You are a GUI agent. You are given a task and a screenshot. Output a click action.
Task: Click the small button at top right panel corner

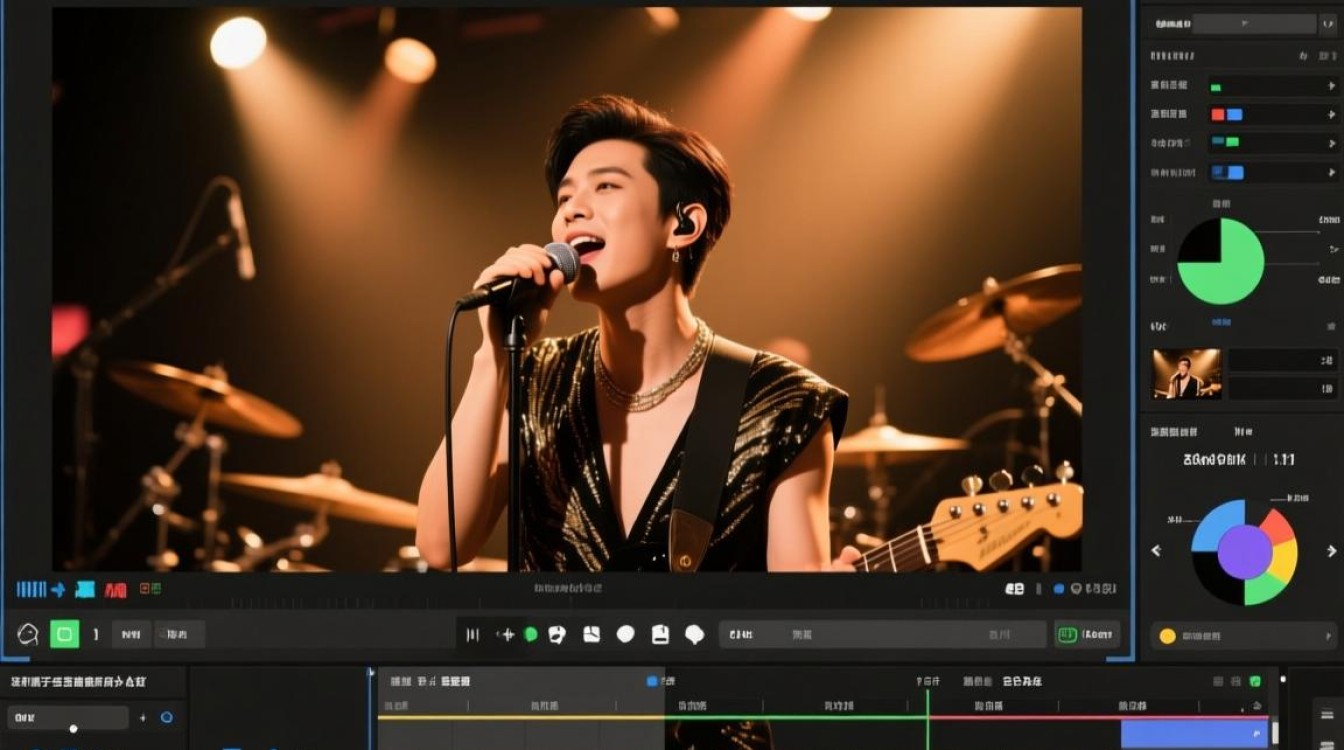point(1330,23)
